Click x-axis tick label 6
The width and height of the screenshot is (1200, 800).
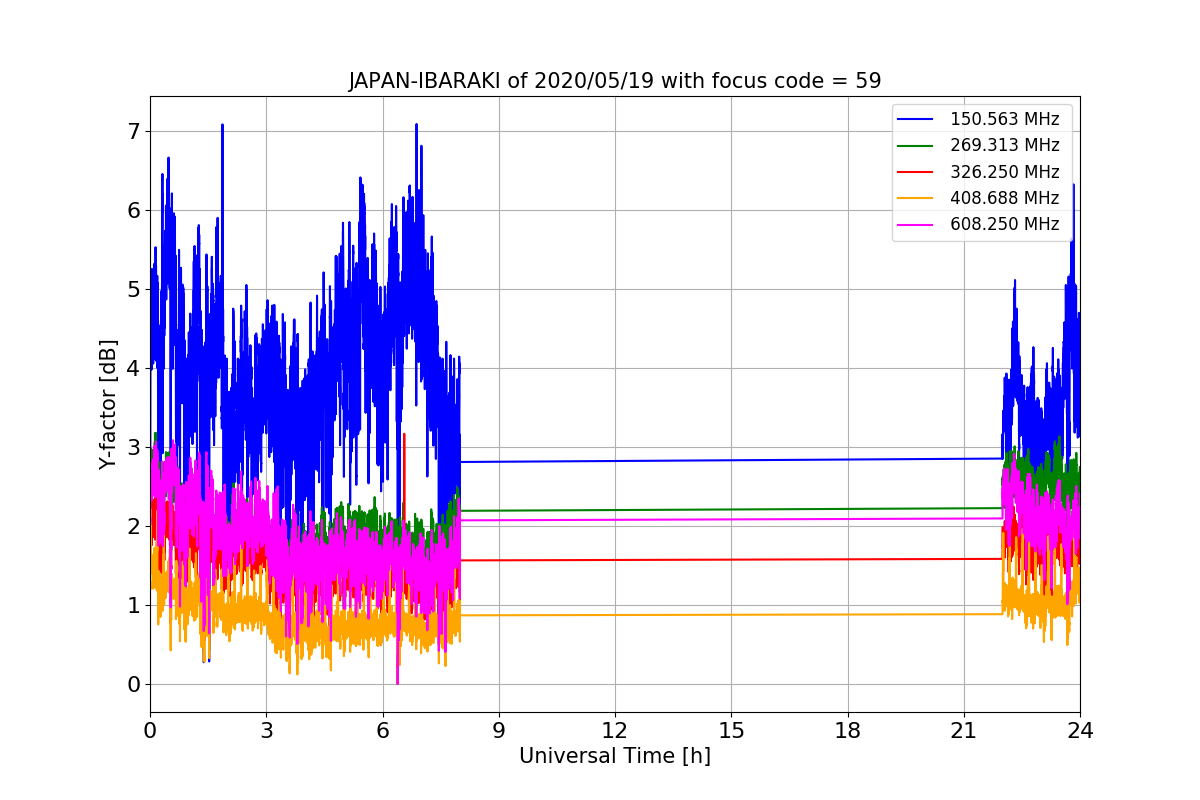[x=382, y=731]
